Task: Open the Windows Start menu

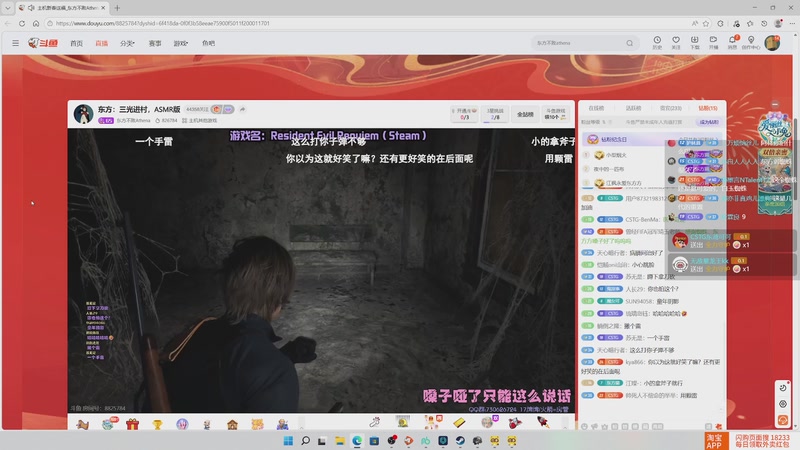Action: coord(288,441)
